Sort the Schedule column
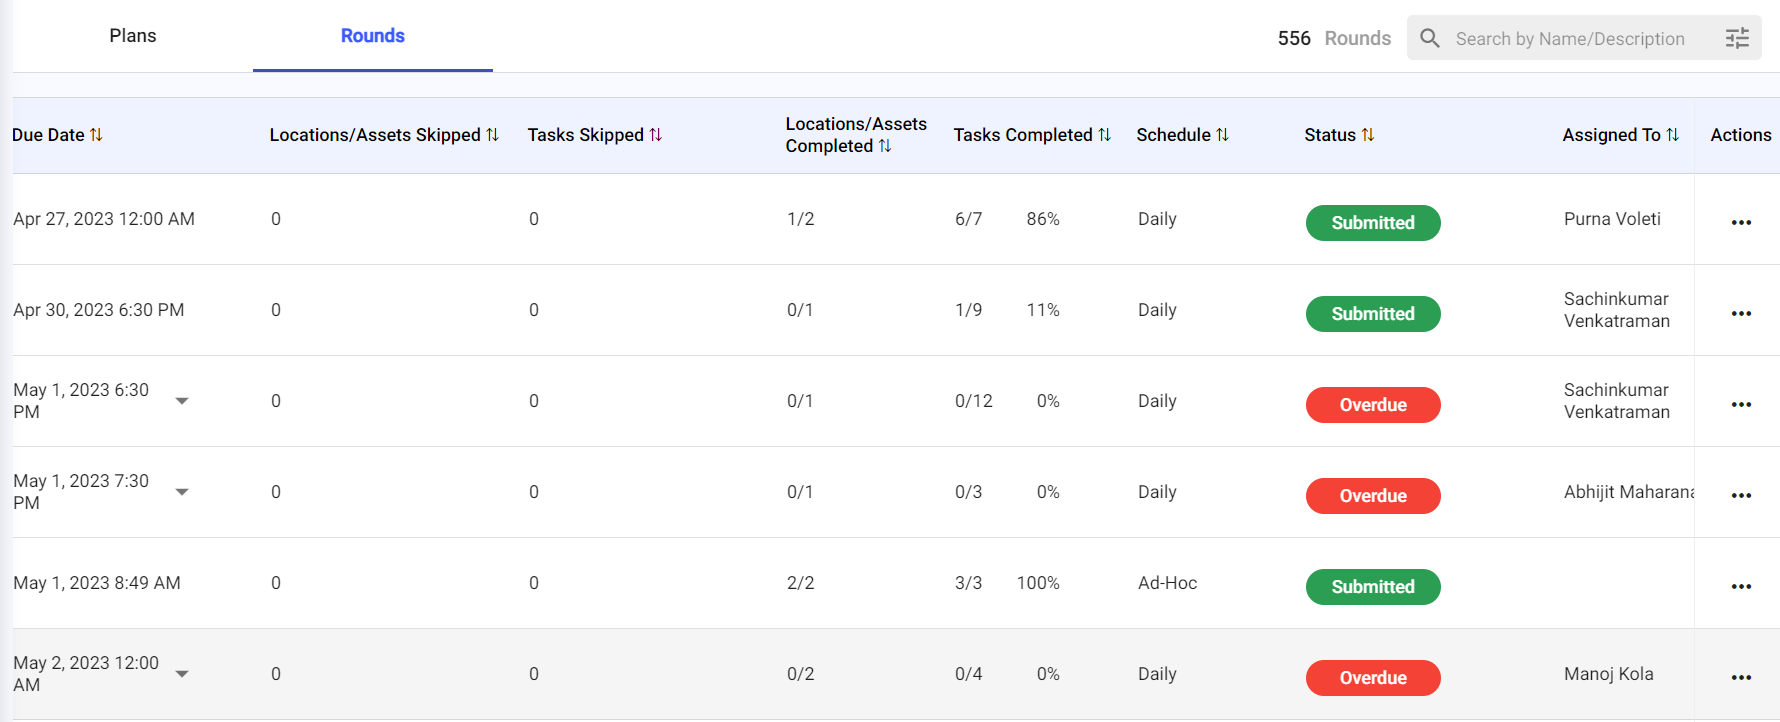 (x=1222, y=135)
